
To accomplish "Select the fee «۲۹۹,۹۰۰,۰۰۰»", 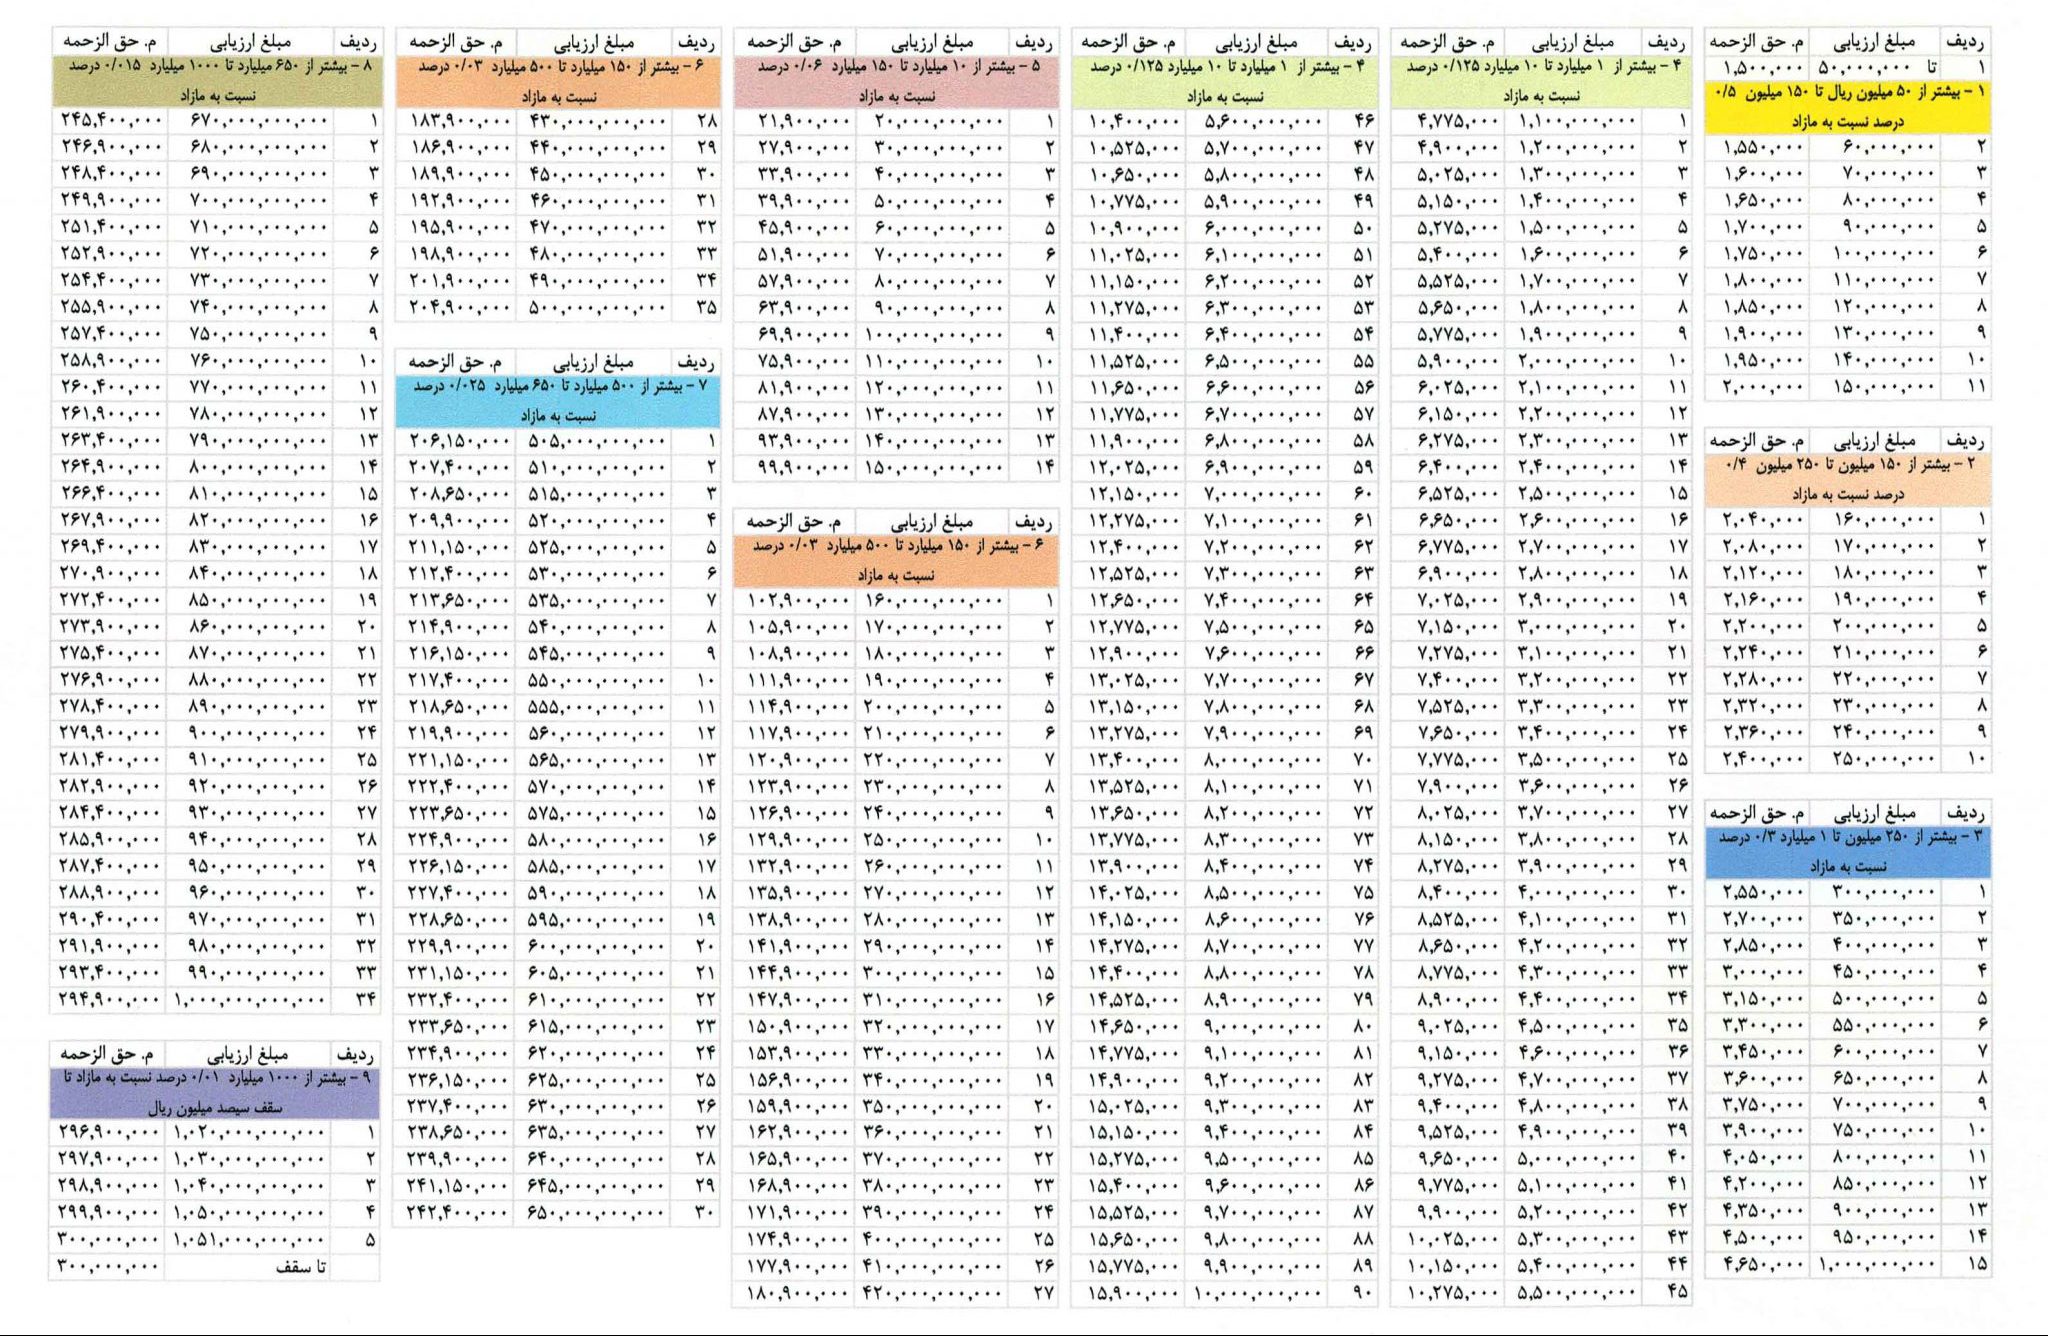I will [110, 1213].
